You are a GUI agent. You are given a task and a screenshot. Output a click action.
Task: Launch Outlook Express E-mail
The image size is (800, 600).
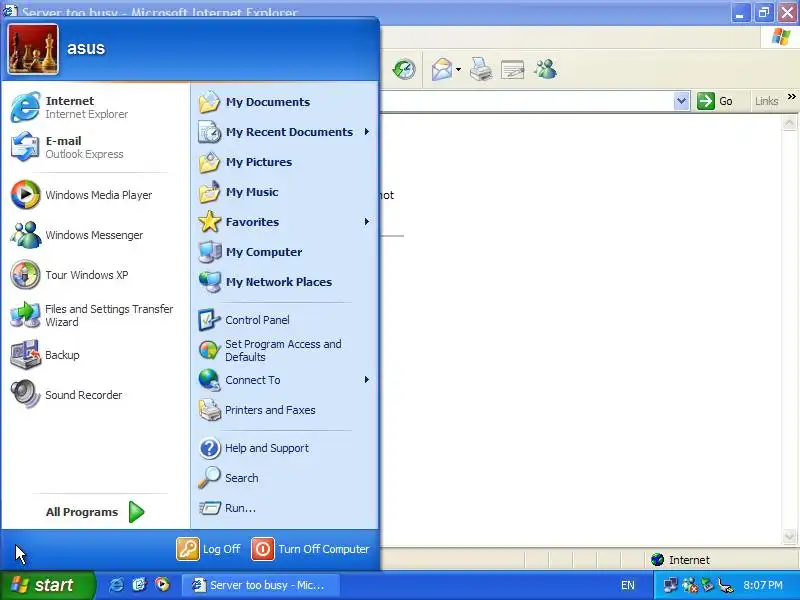coord(94,147)
